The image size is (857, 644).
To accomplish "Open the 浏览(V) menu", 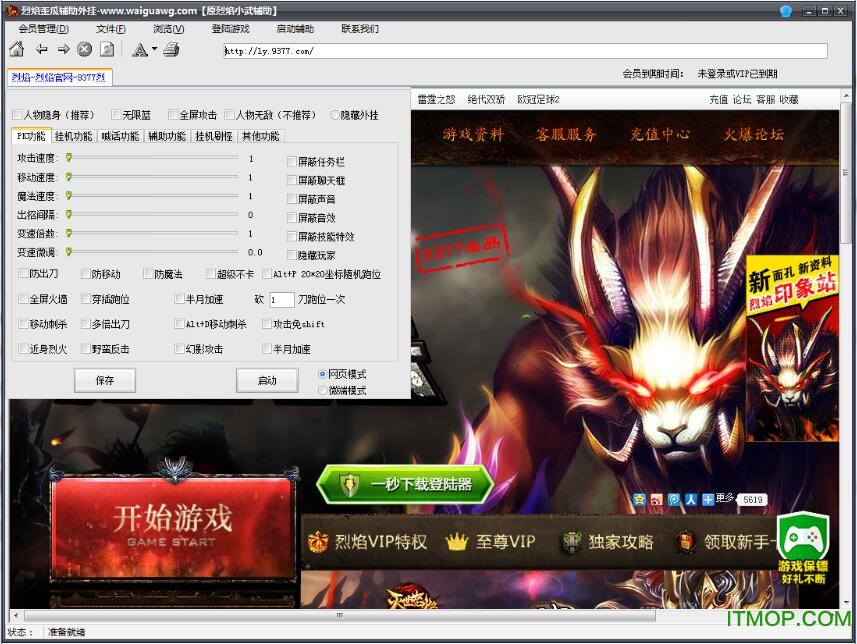I will [x=169, y=29].
